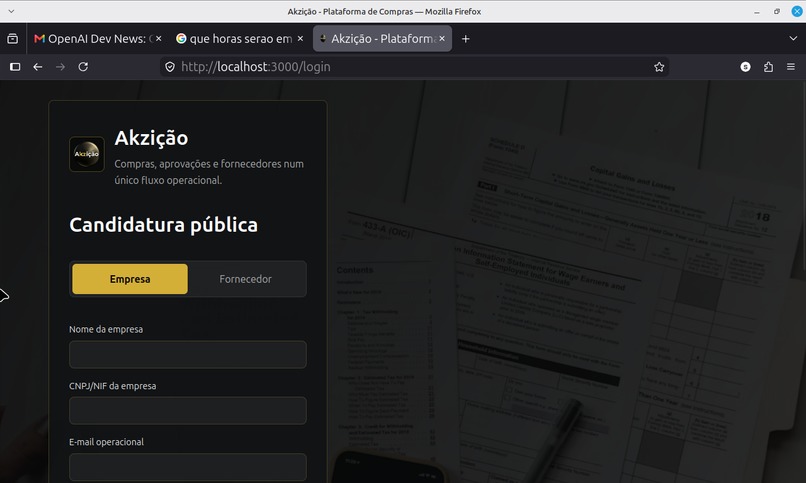Click the Candidatura pública heading
Viewport: 806px width, 483px height.
tap(163, 225)
